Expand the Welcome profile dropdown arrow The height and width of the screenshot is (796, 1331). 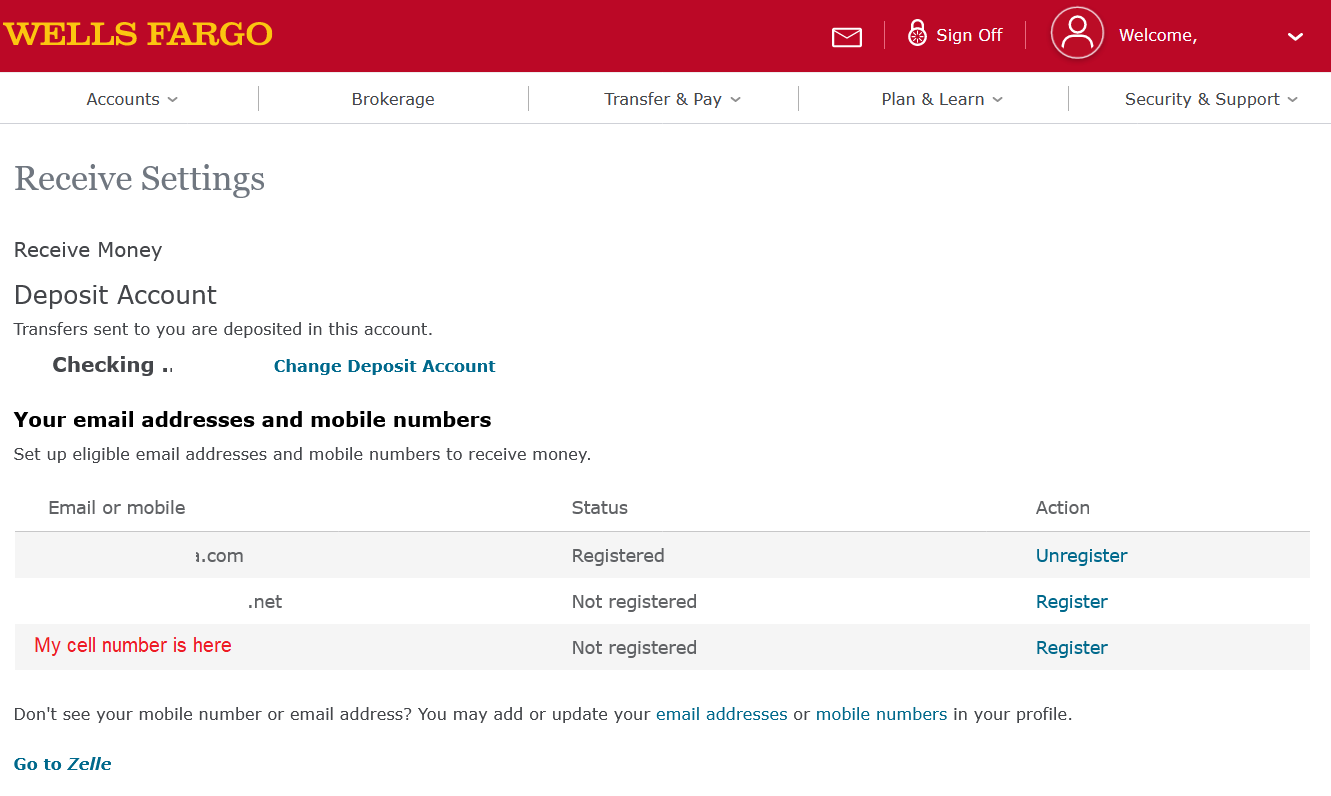click(x=1295, y=37)
